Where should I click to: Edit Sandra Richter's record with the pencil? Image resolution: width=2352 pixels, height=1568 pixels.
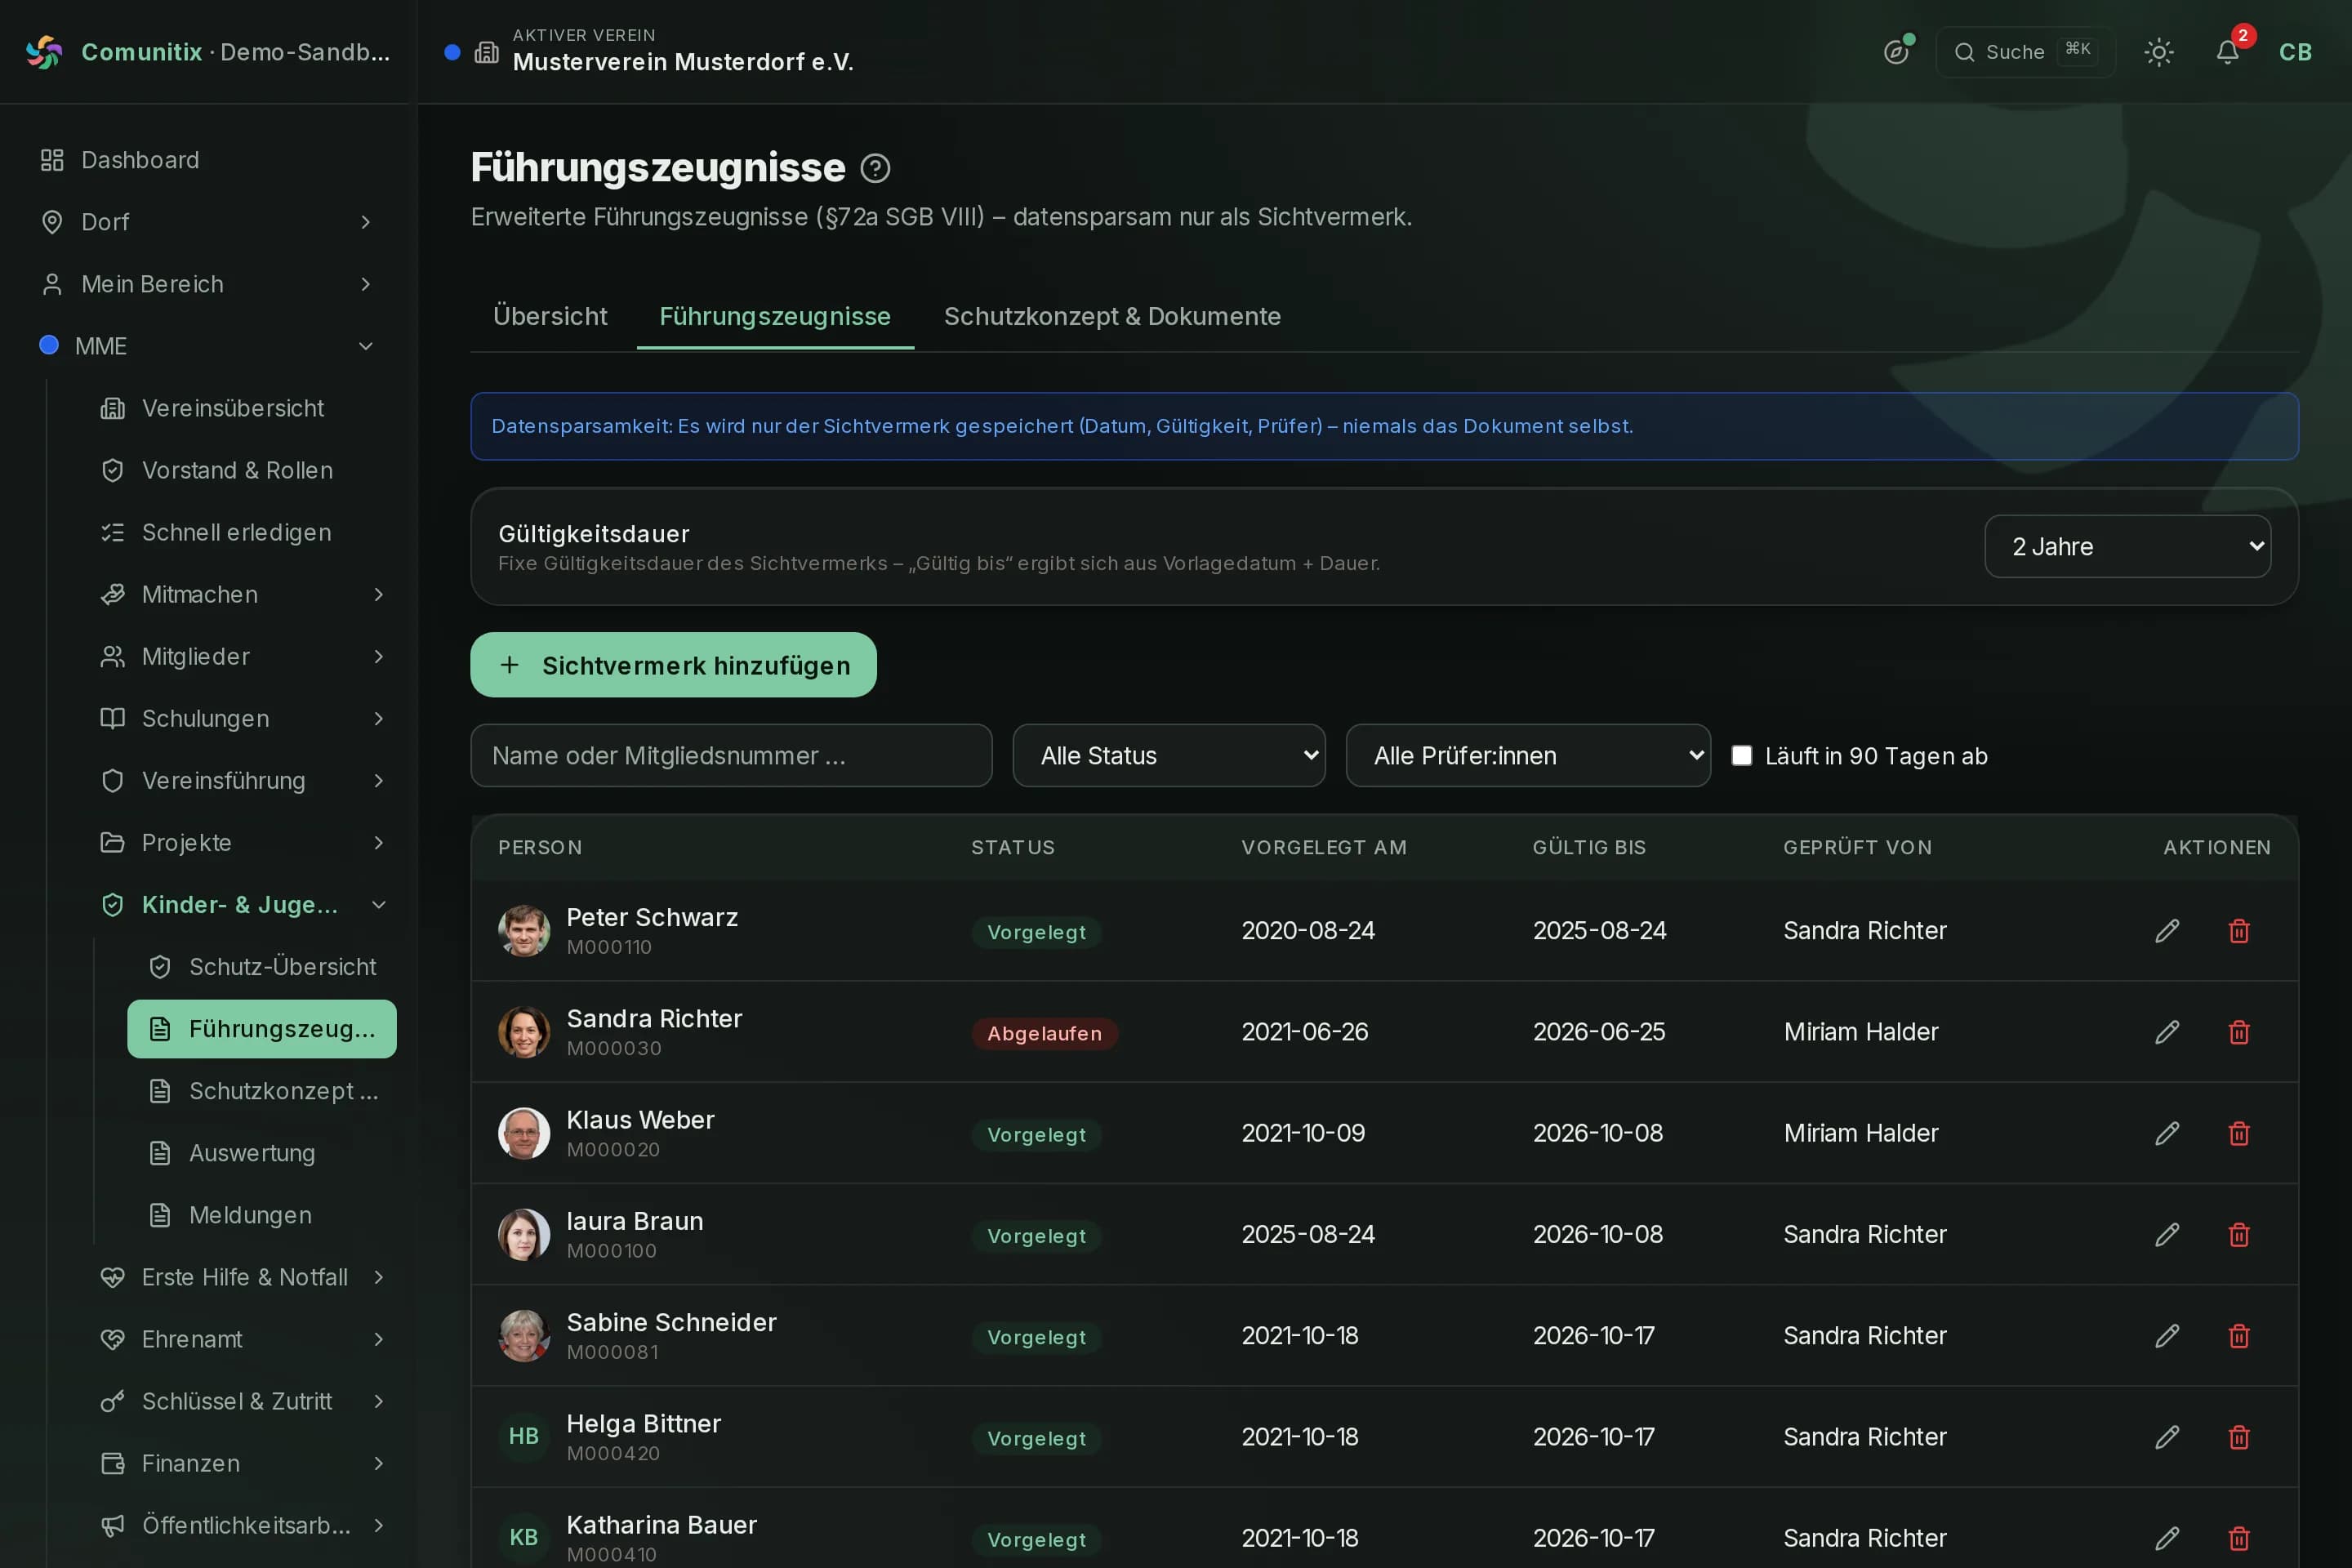point(2167,1032)
